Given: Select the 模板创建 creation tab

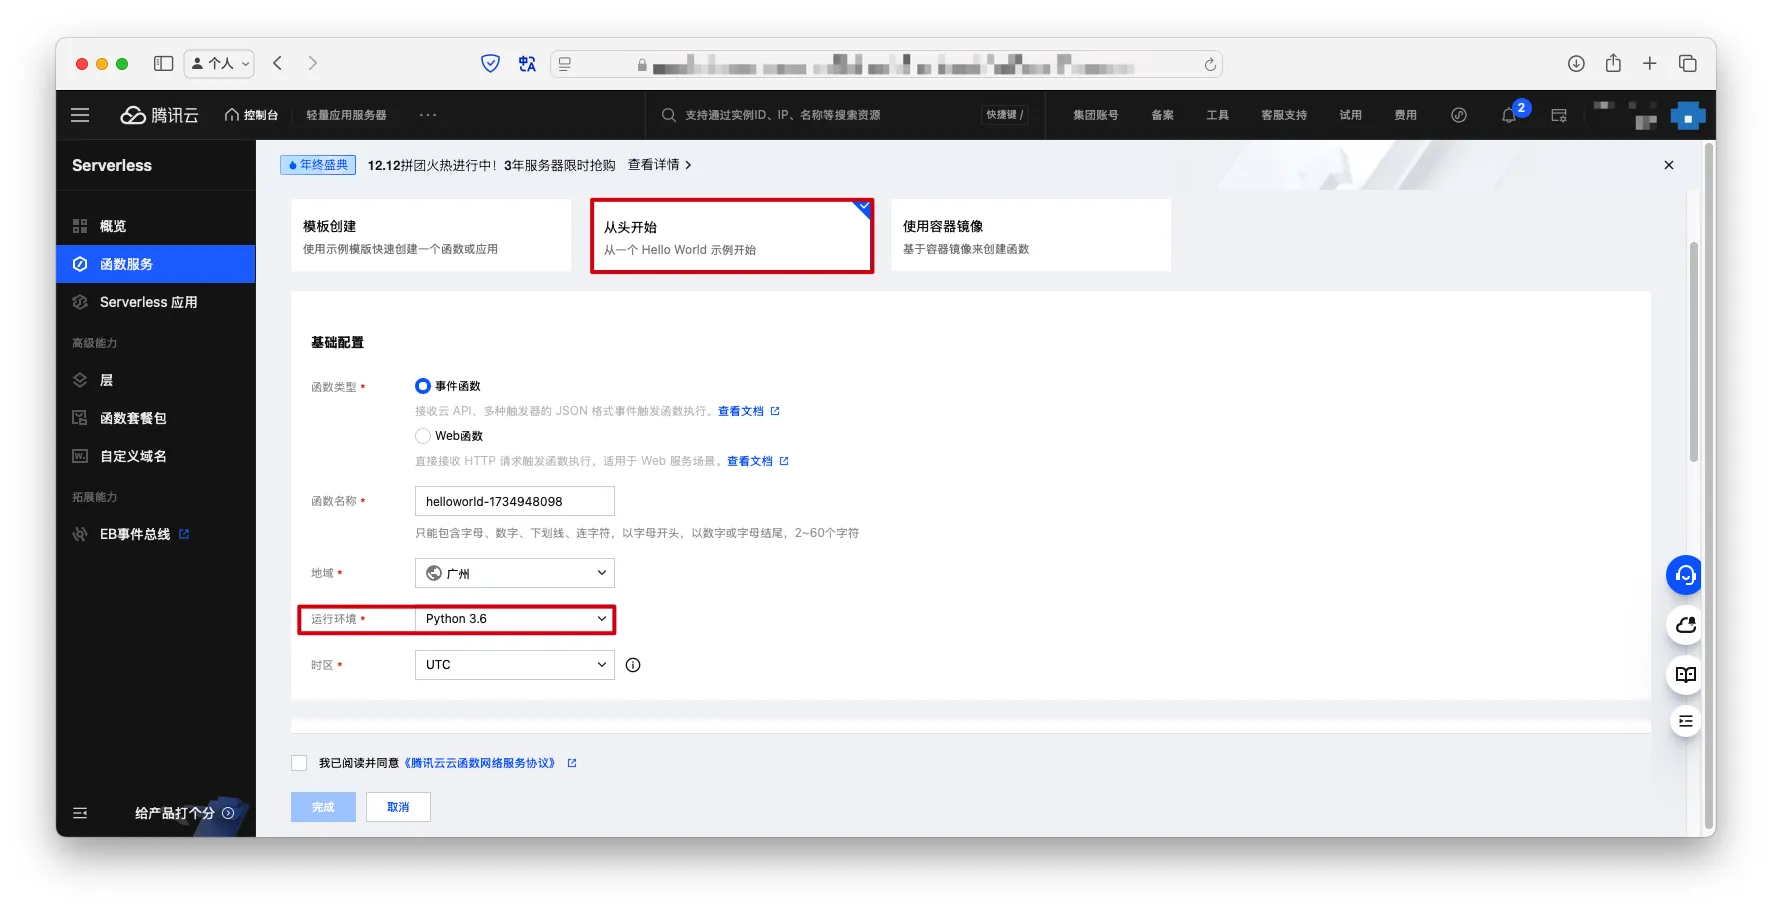Looking at the screenshot, I should click(430, 236).
